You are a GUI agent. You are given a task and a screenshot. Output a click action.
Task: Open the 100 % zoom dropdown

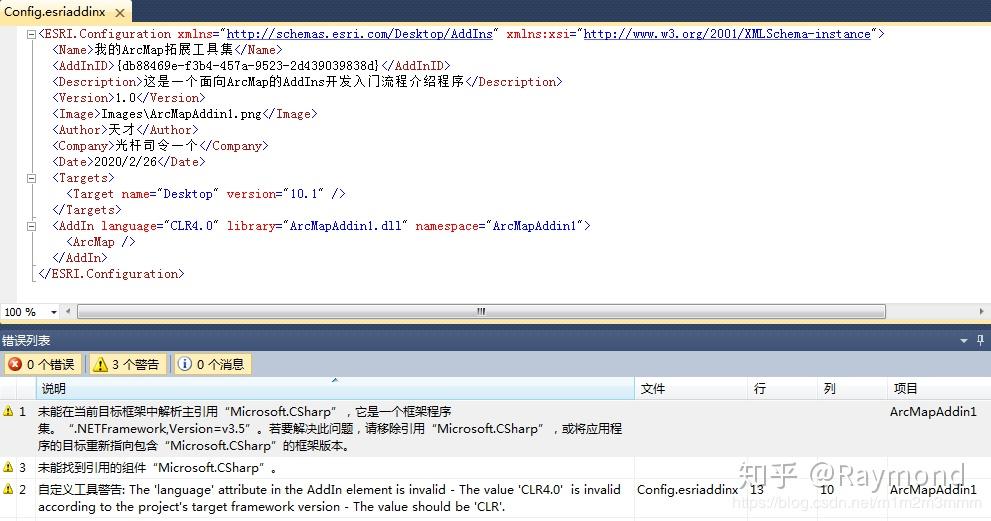click(x=54, y=312)
